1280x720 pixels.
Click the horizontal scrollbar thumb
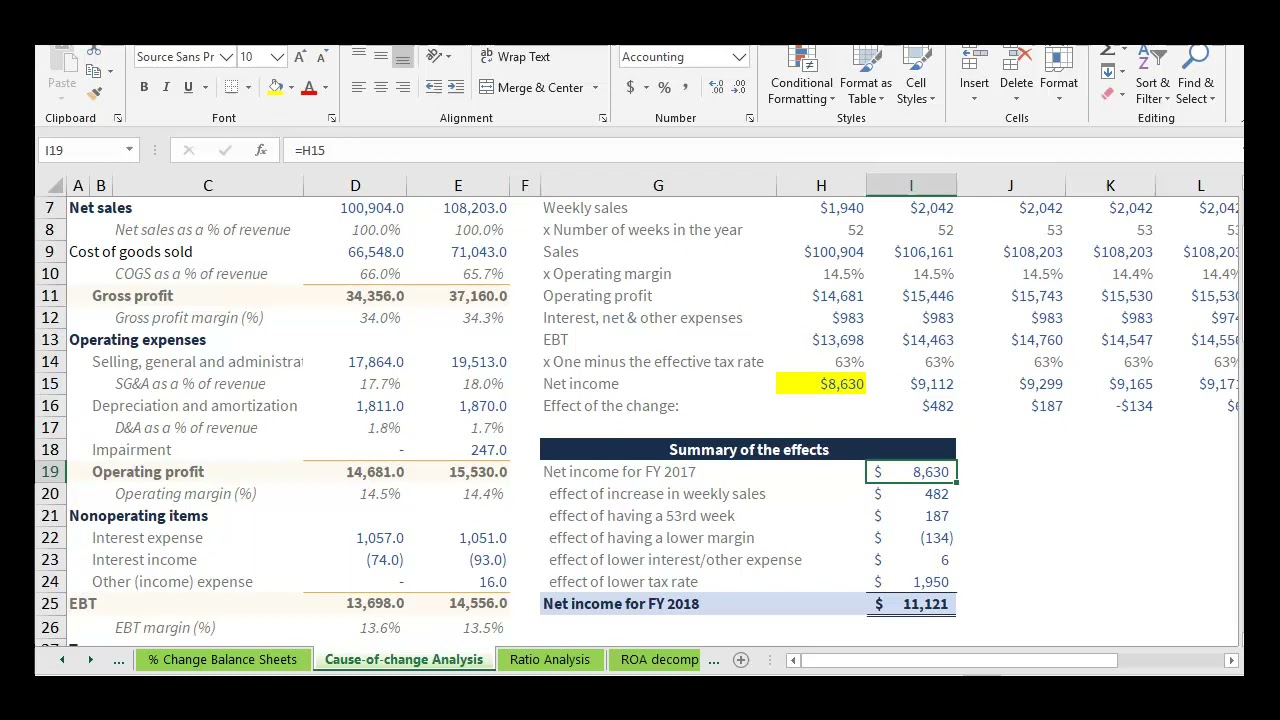[959, 660]
